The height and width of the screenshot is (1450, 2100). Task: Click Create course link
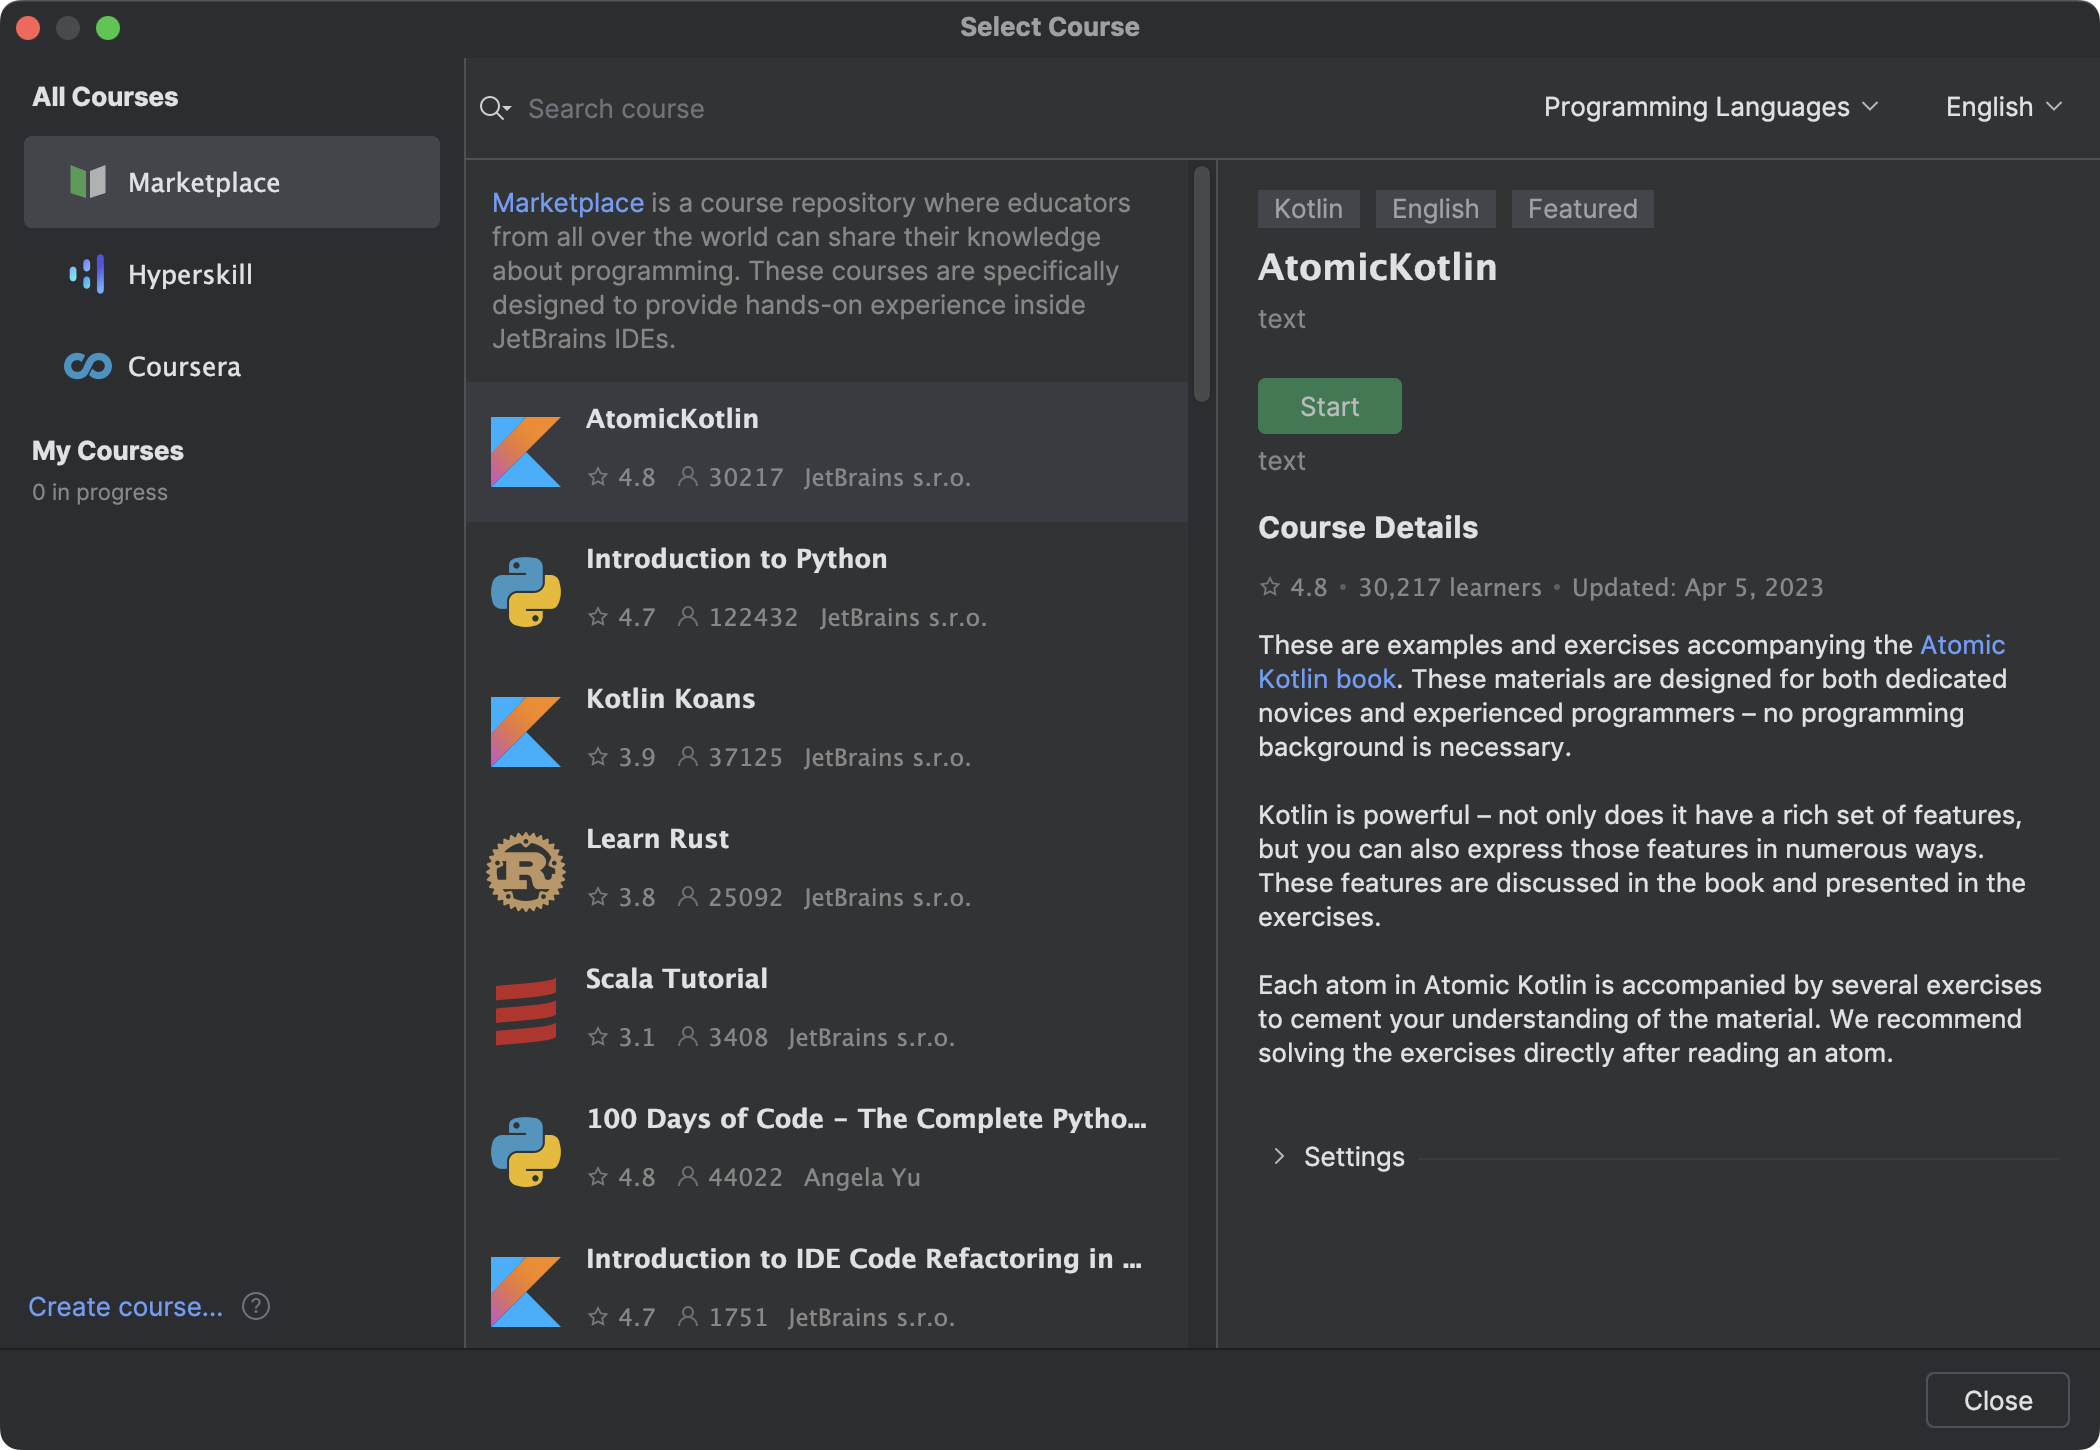124,1306
